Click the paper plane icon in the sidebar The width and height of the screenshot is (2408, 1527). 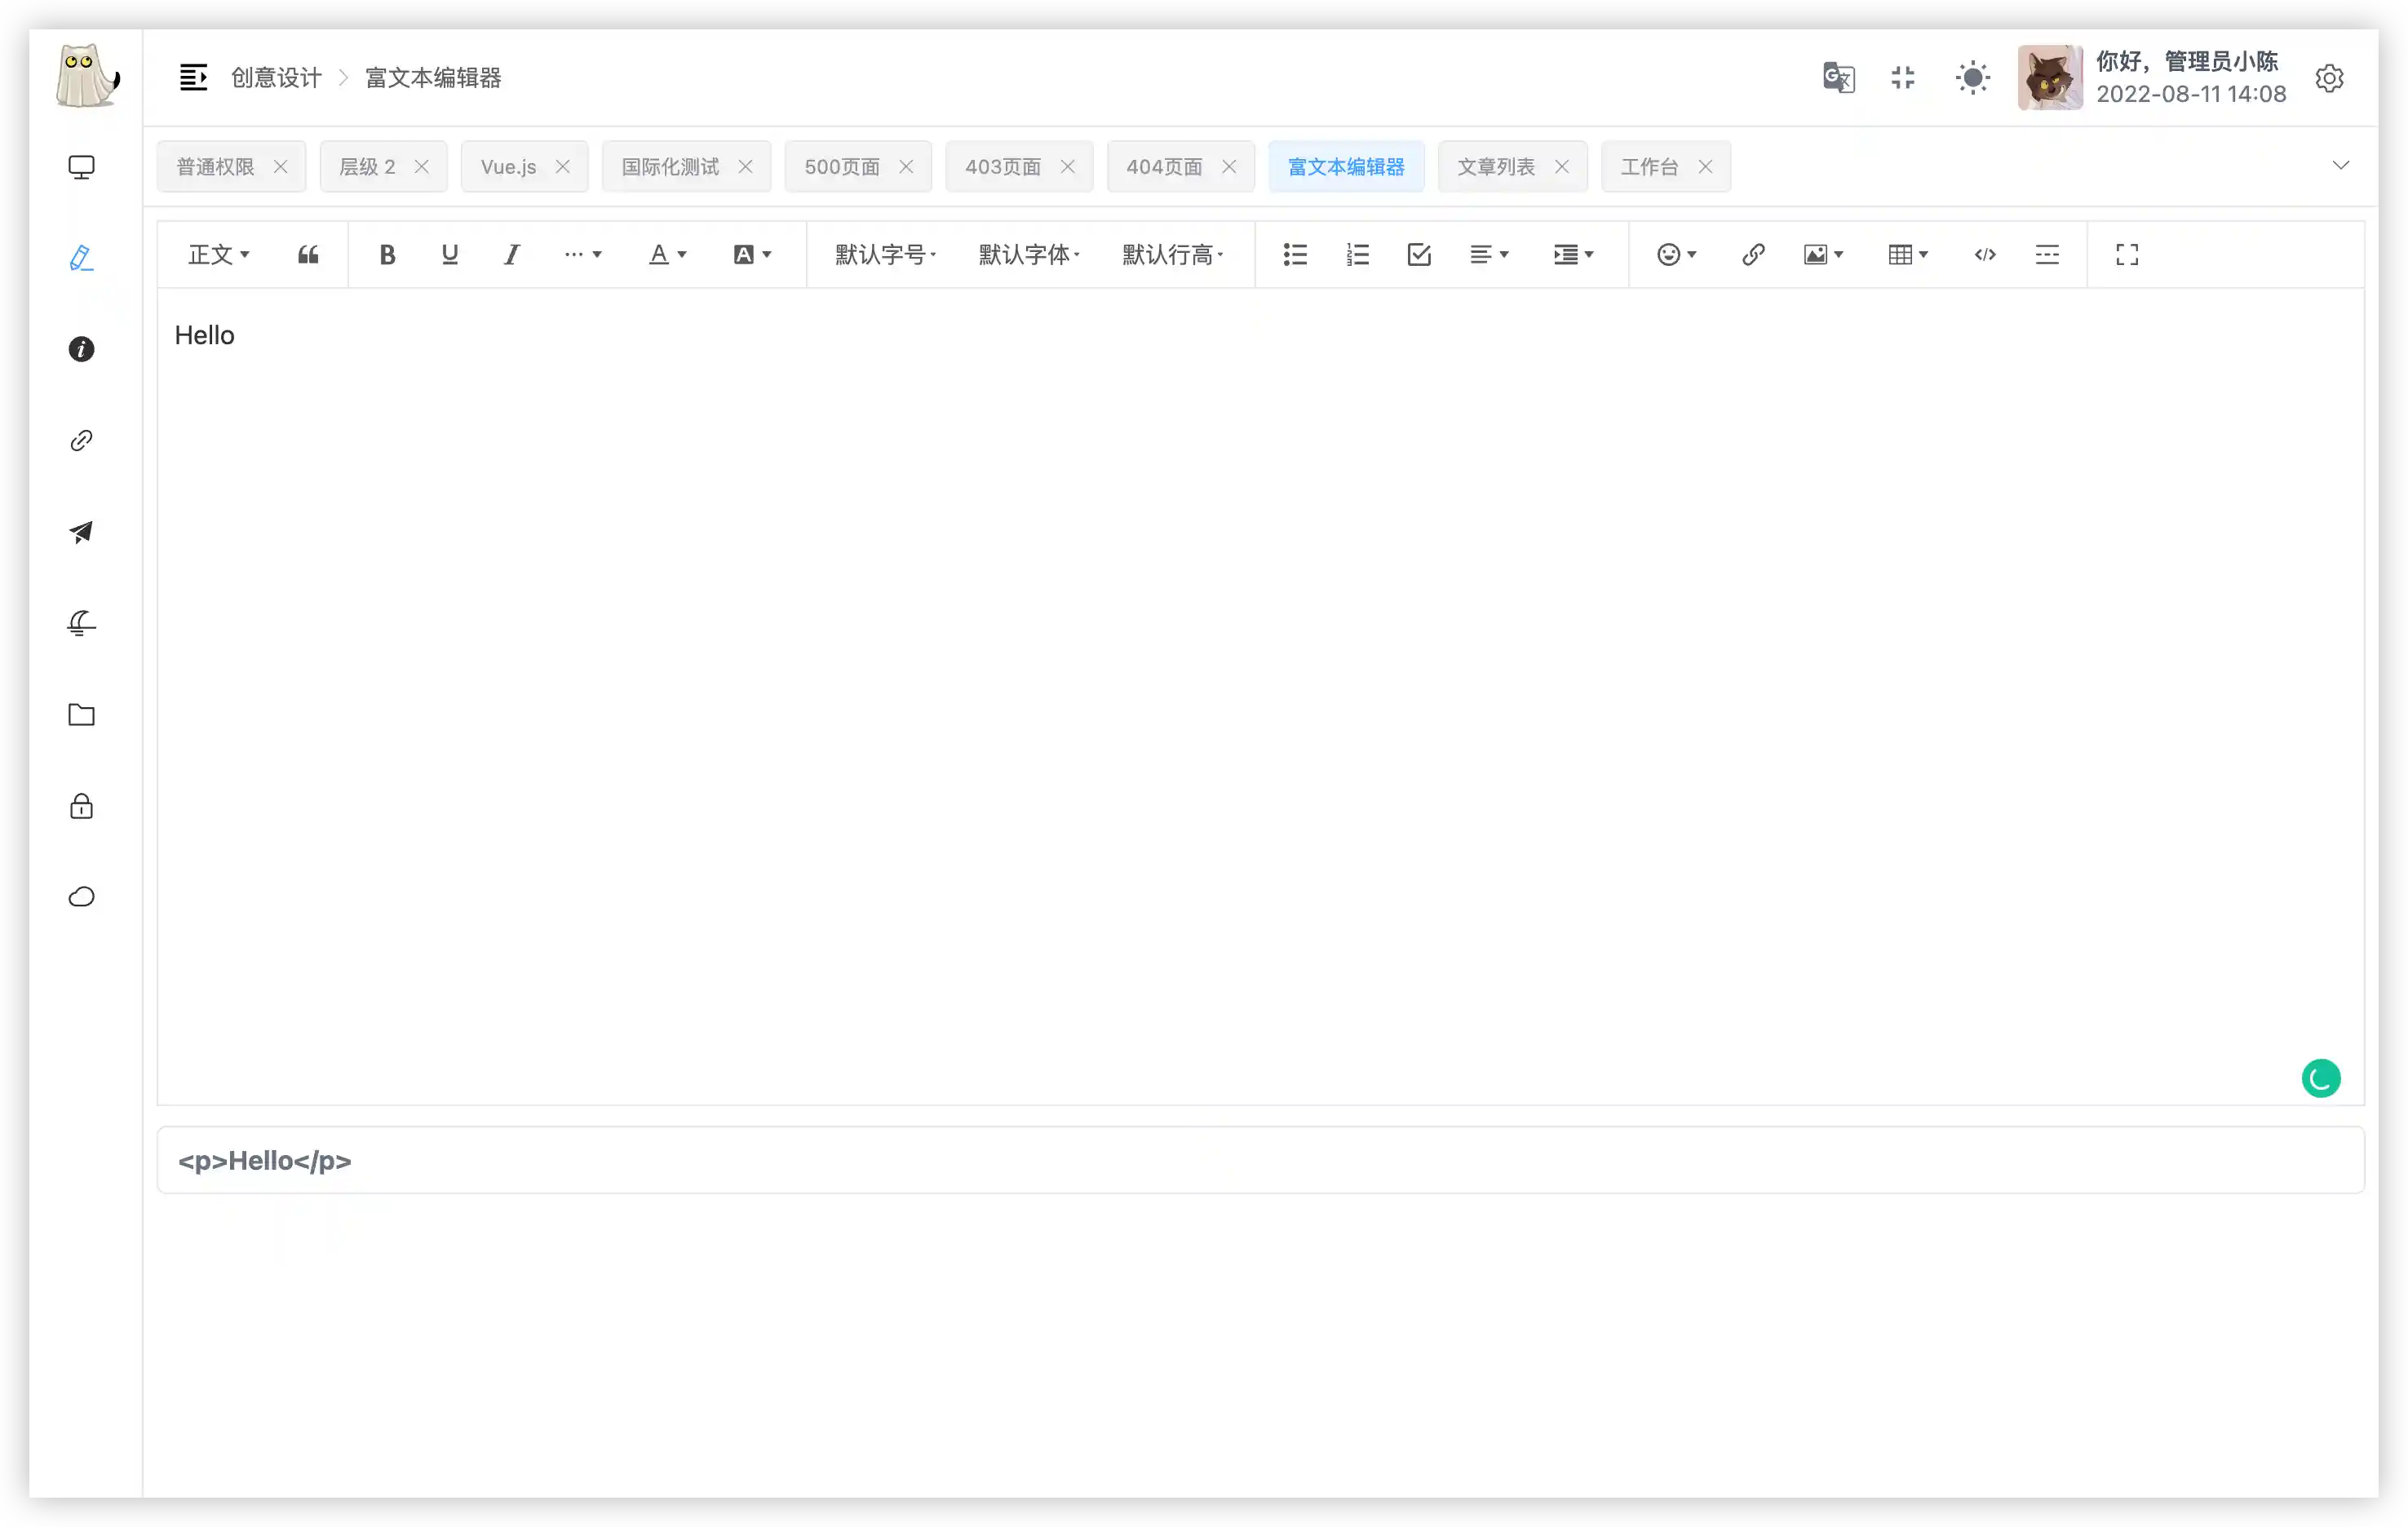(x=81, y=532)
